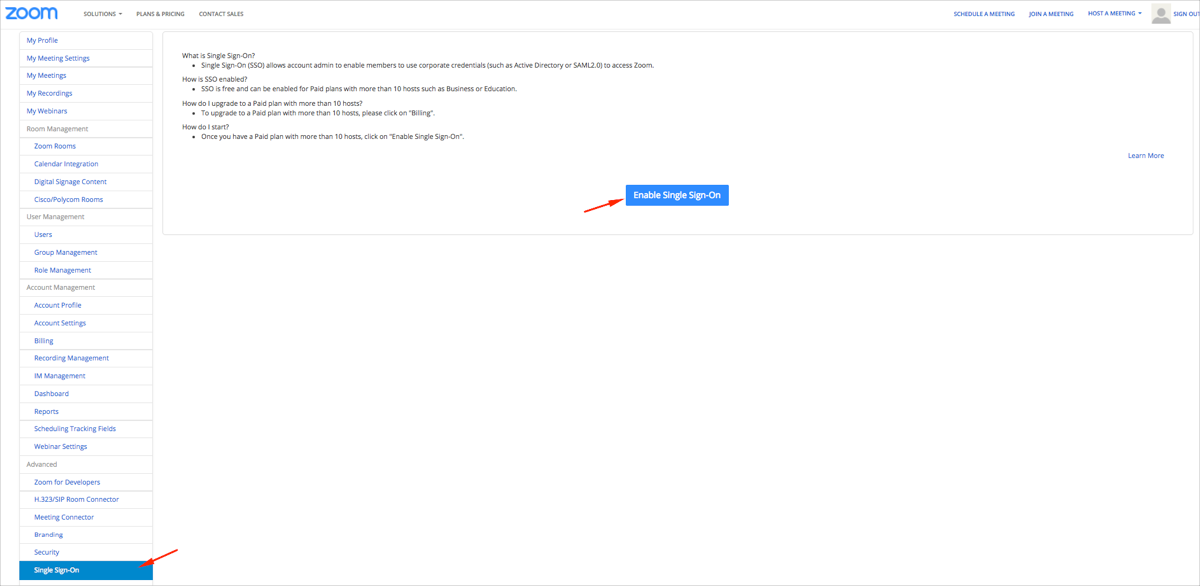Screen dimensions: 1200x586
Task: Navigate to Role Management
Action: (x=62, y=270)
